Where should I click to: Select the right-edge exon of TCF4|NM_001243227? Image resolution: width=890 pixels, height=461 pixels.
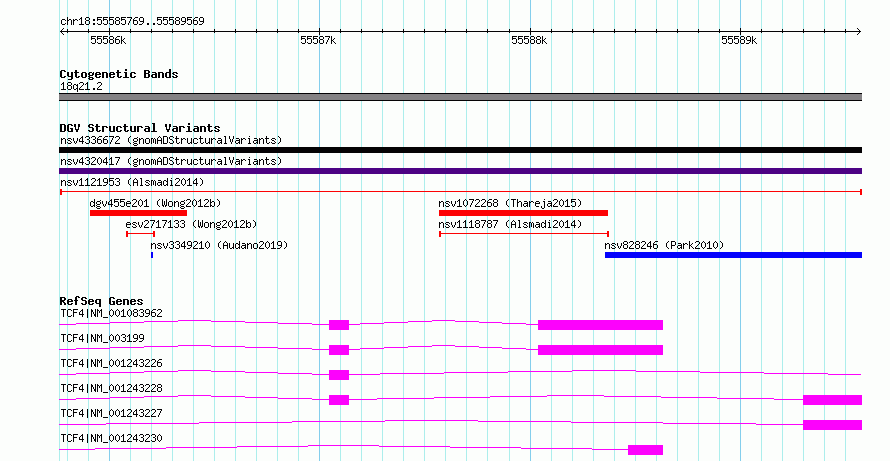833,425
